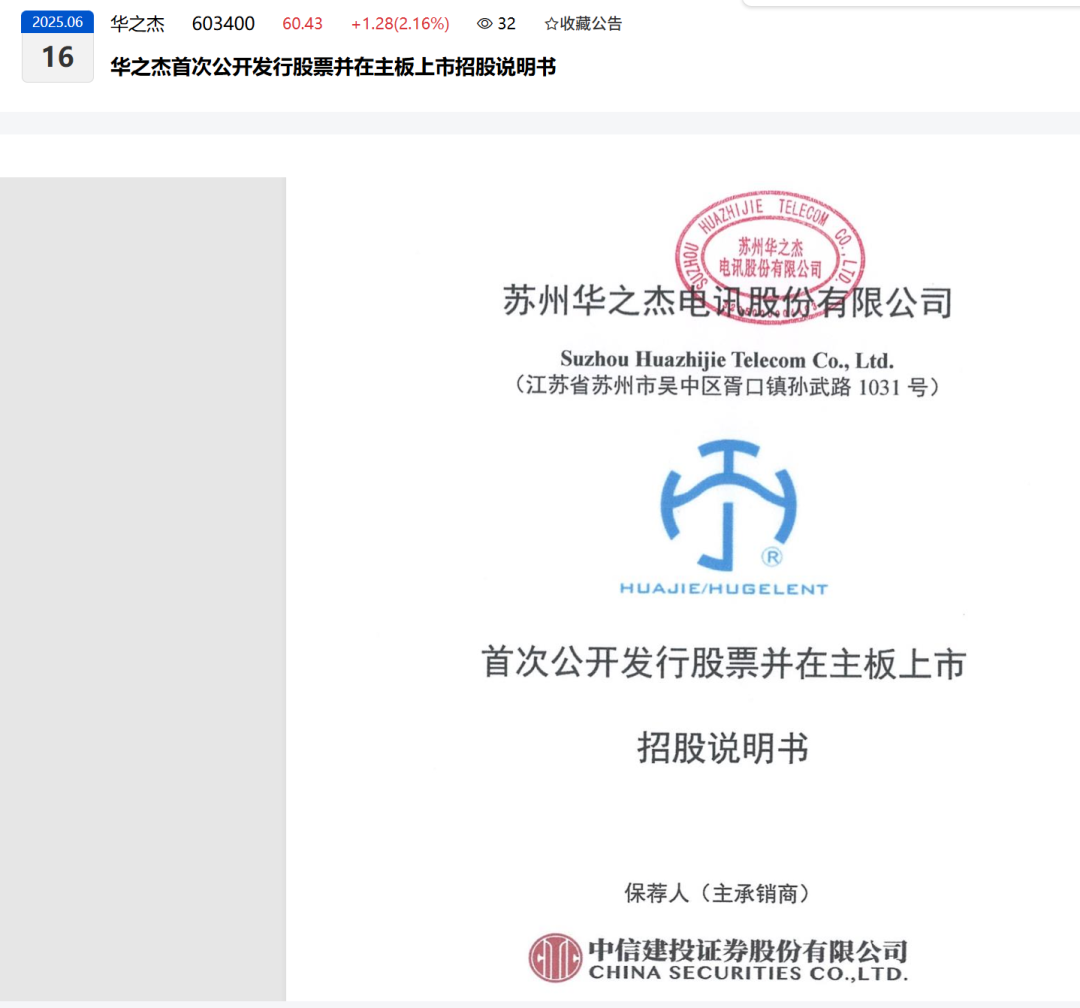This screenshot has width=1080, height=1008.
Task: Click the address line 江苏省苏州市吴中区胥口镇孙武路 1031 号
Action: pyautogui.click(x=727, y=387)
